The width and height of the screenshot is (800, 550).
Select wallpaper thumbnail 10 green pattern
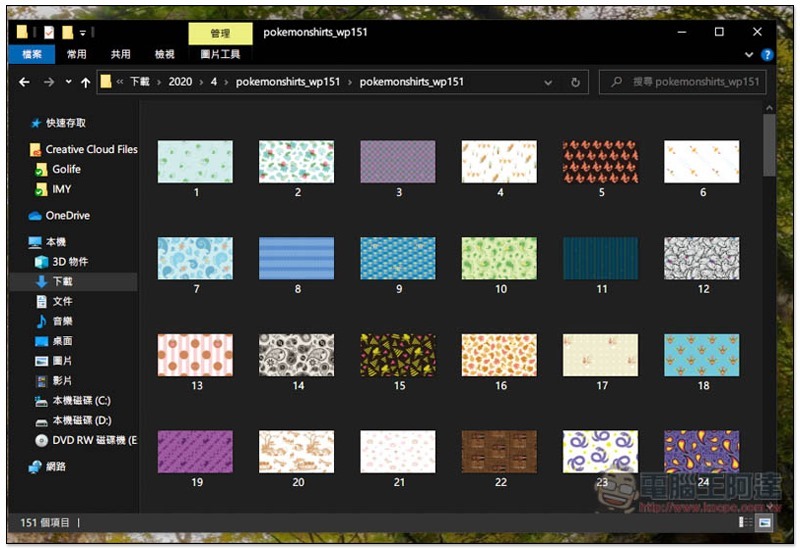[499, 258]
